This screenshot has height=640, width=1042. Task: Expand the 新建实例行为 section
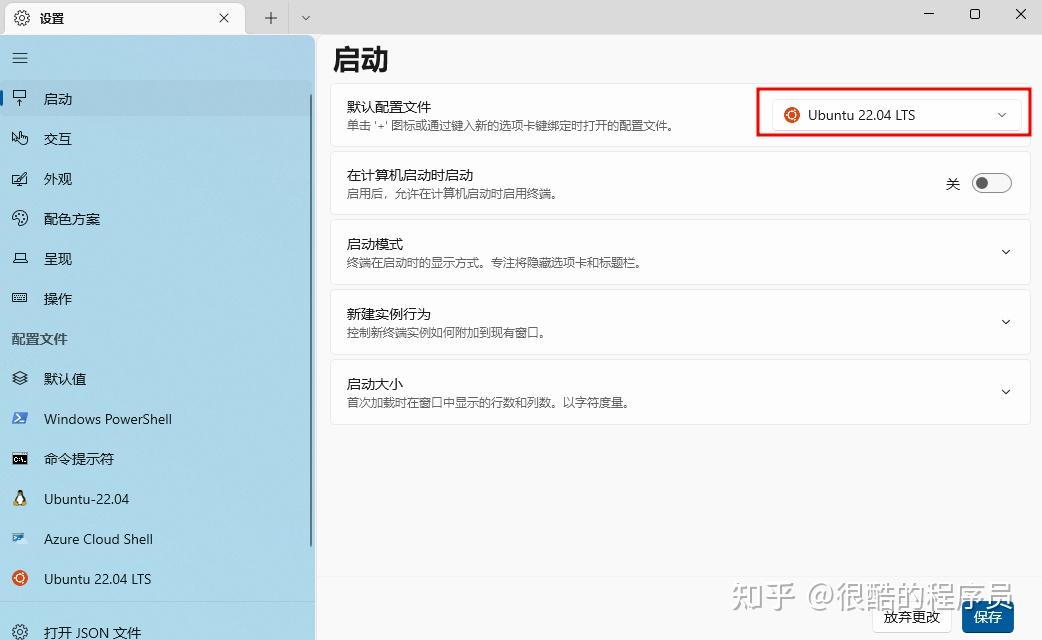[1005, 322]
